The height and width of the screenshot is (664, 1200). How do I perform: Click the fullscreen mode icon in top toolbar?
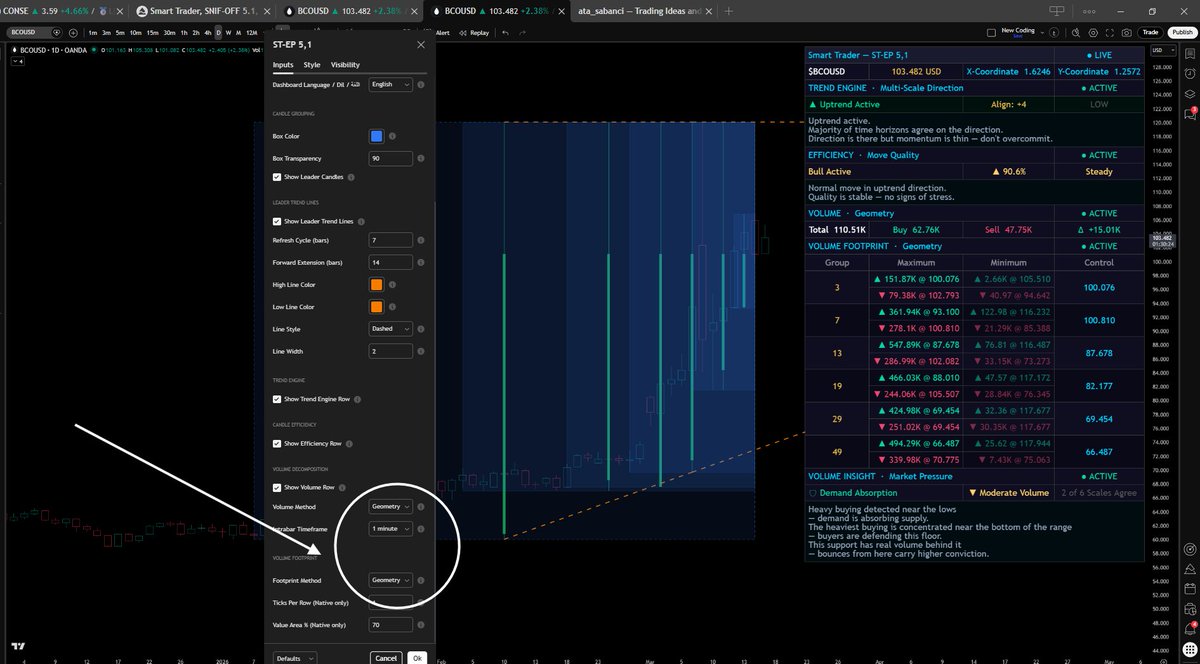click(1110, 33)
